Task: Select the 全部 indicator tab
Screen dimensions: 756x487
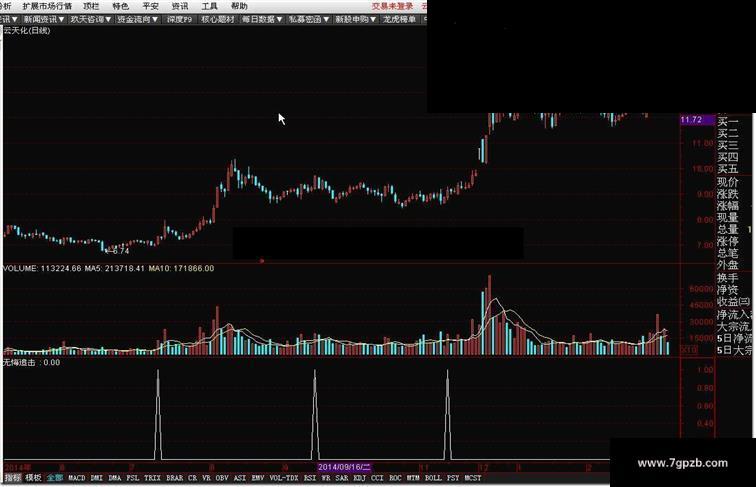Action: pyautogui.click(x=54, y=478)
